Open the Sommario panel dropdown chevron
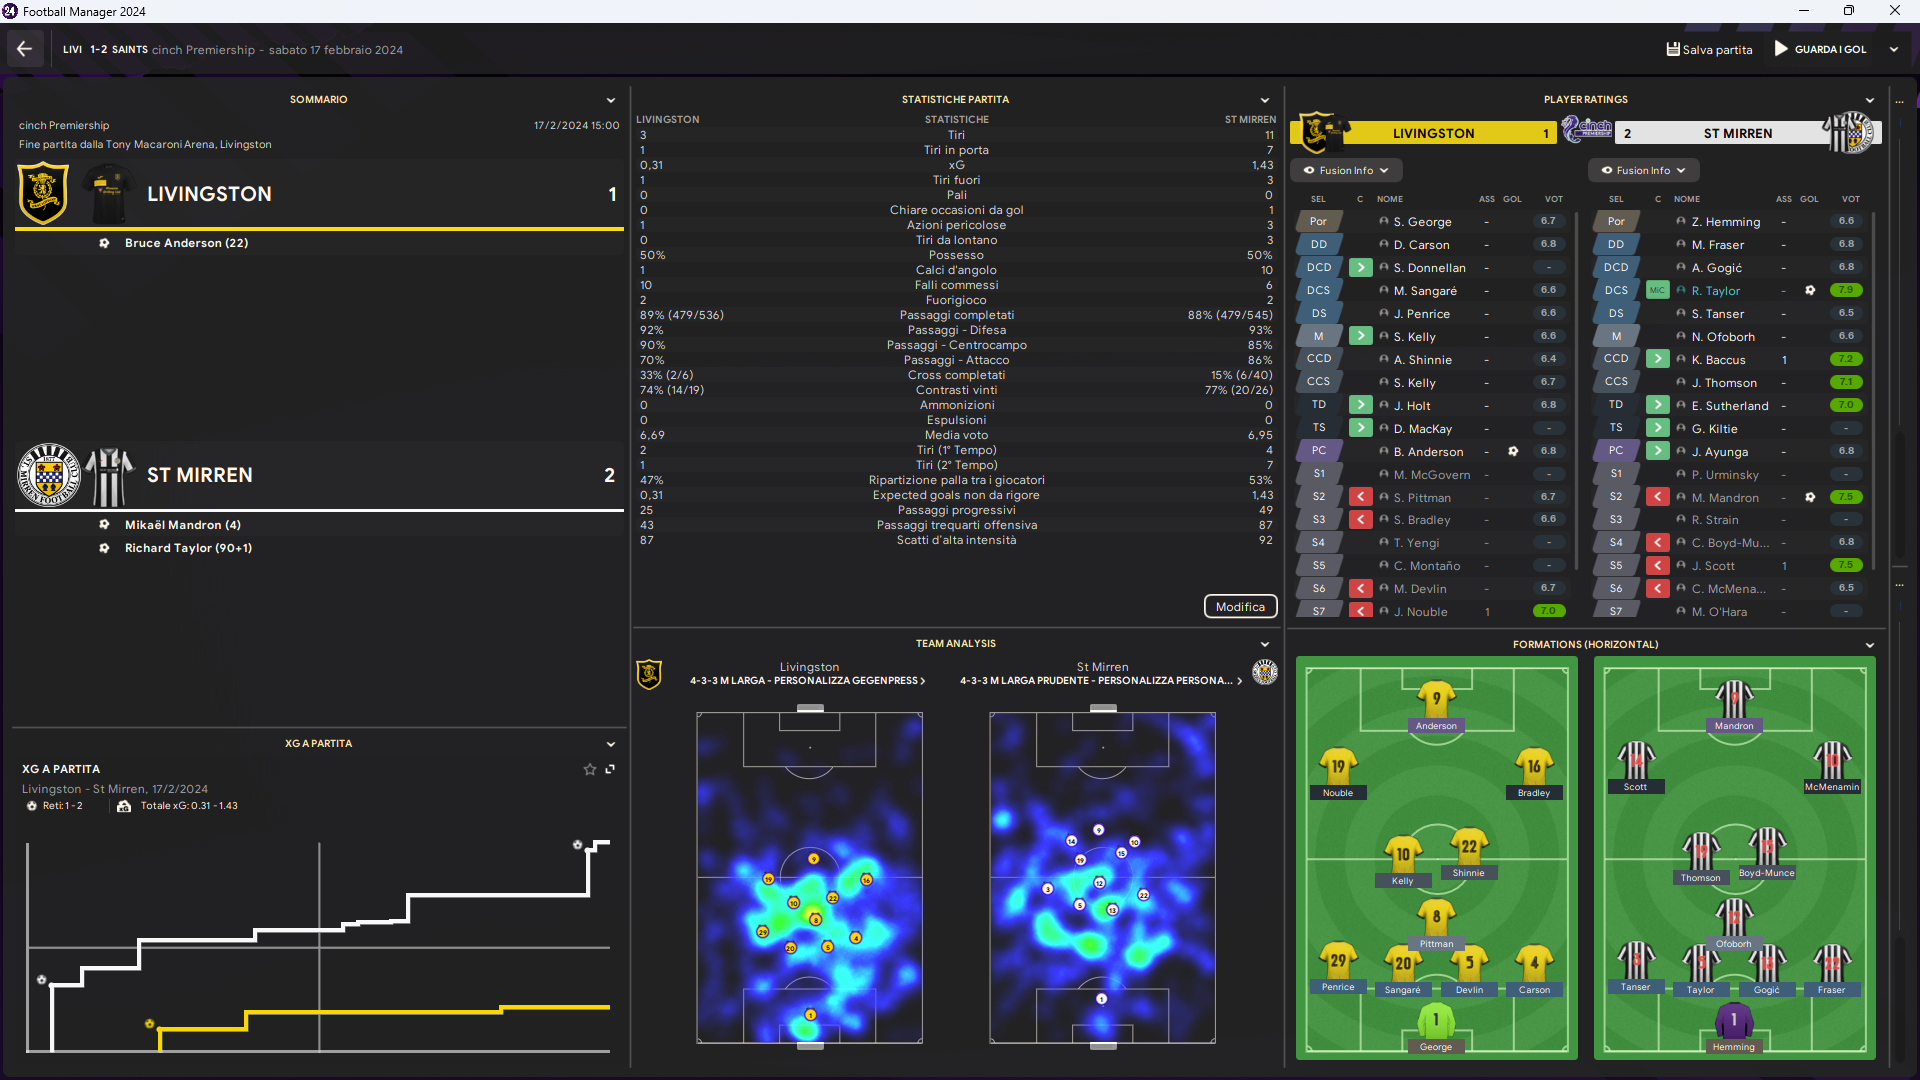 610,100
